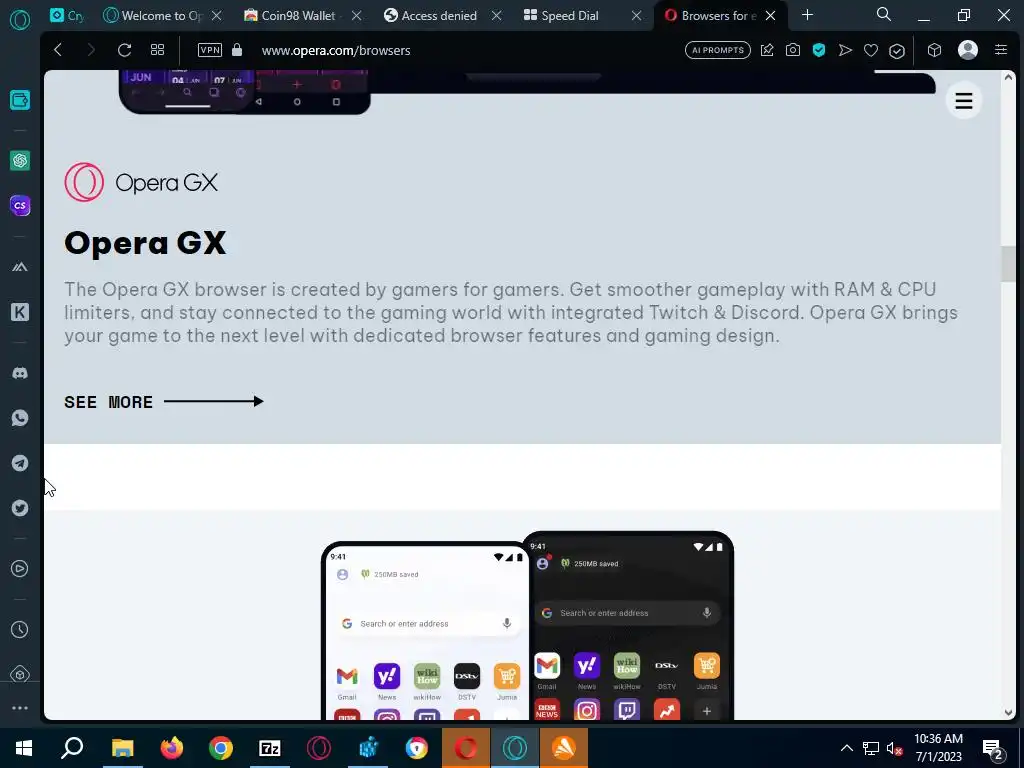Go back to the previous page
The width and height of the screenshot is (1024, 768).
[58, 50]
